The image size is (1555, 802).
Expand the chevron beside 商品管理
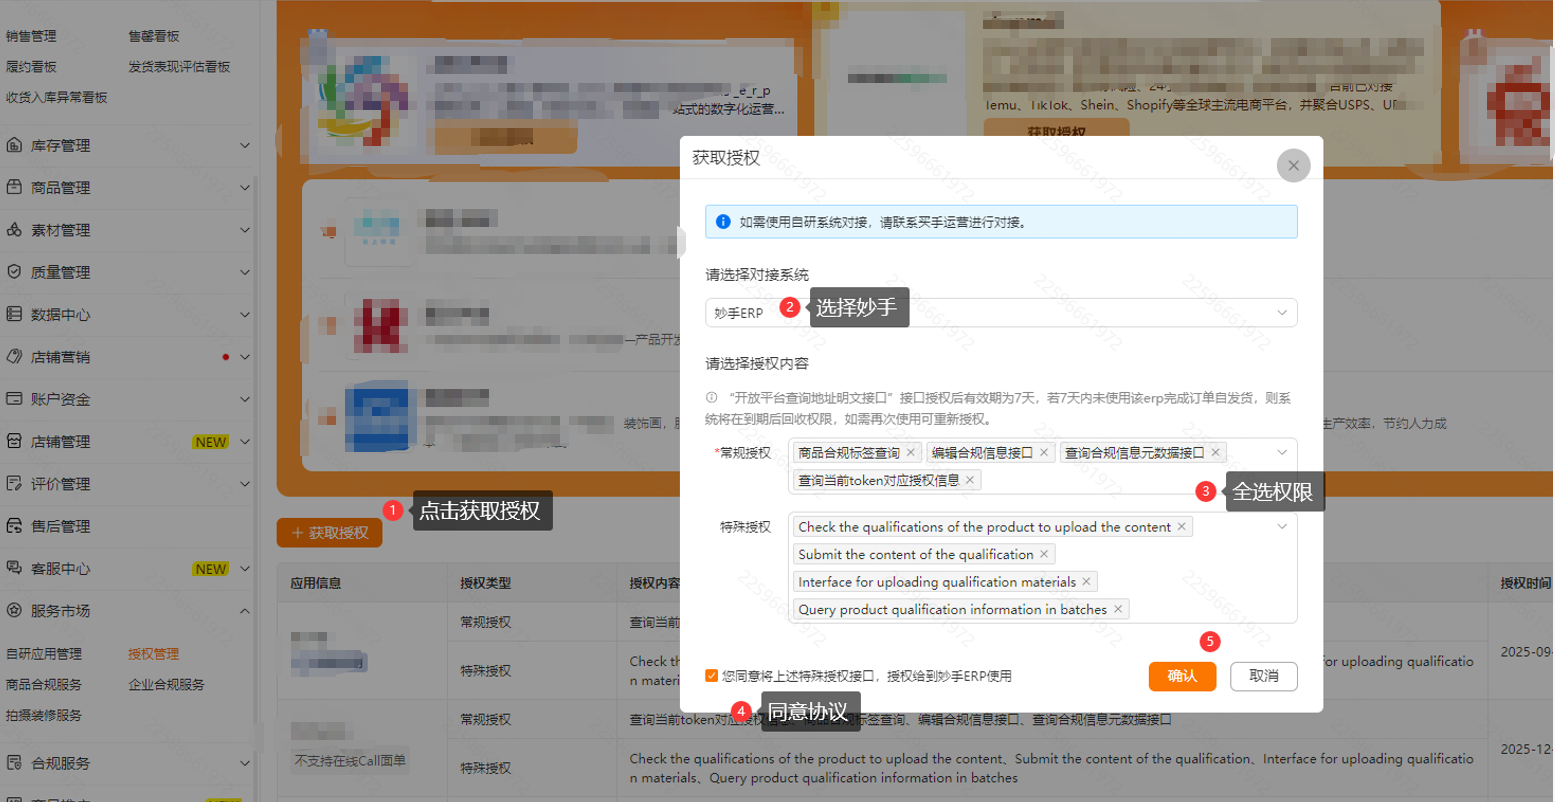pyautogui.click(x=245, y=188)
